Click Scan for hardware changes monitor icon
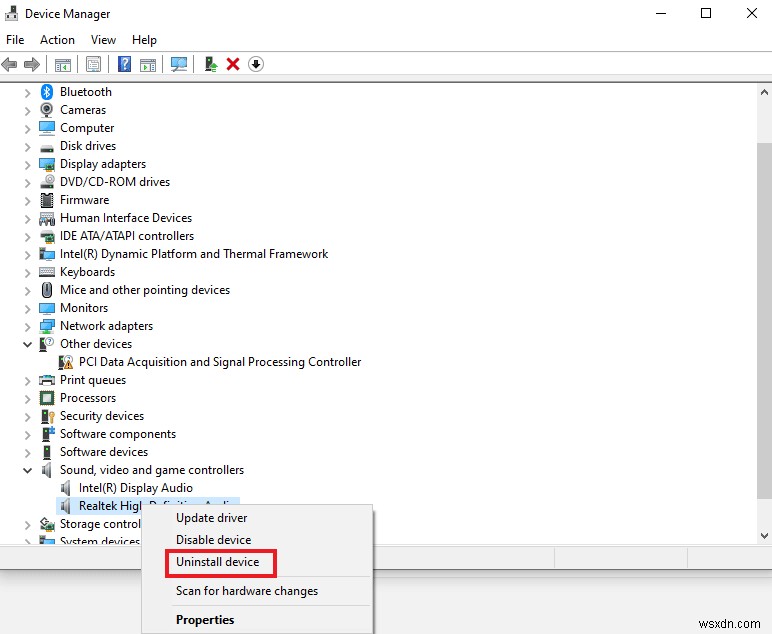 click(x=179, y=64)
